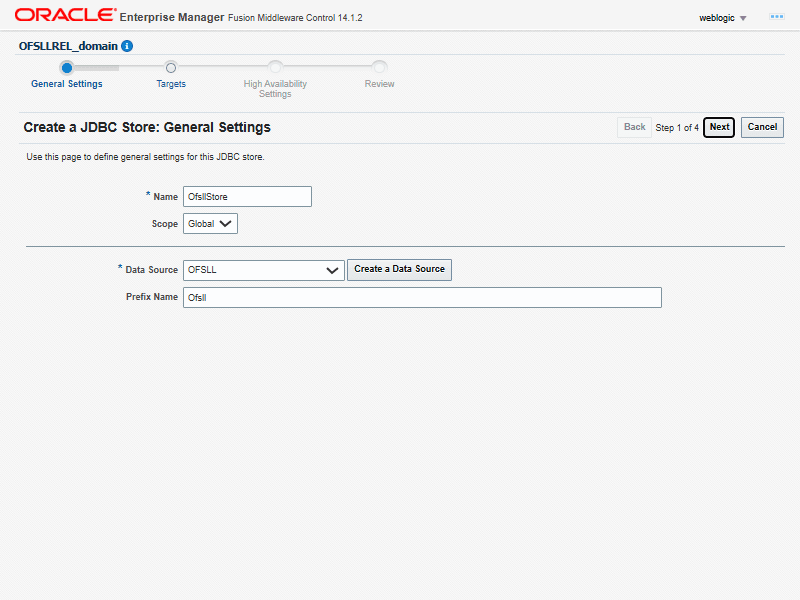The width and height of the screenshot is (800, 600).
Task: Click the Create a Data Source button
Action: [x=399, y=269]
